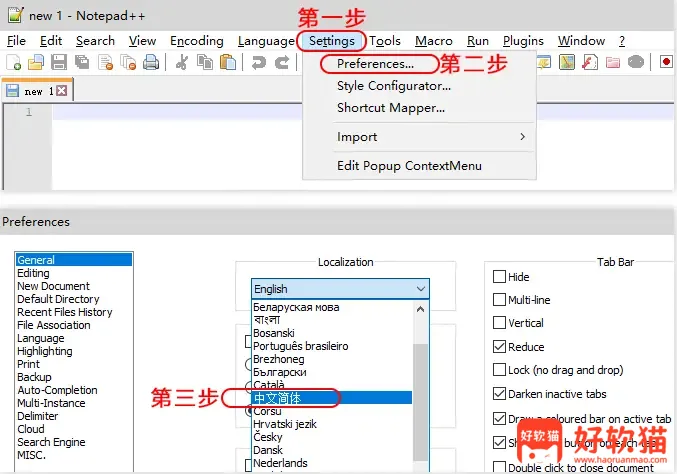Click the Open file folder icon
The height and width of the screenshot is (474, 677).
tap(36, 62)
